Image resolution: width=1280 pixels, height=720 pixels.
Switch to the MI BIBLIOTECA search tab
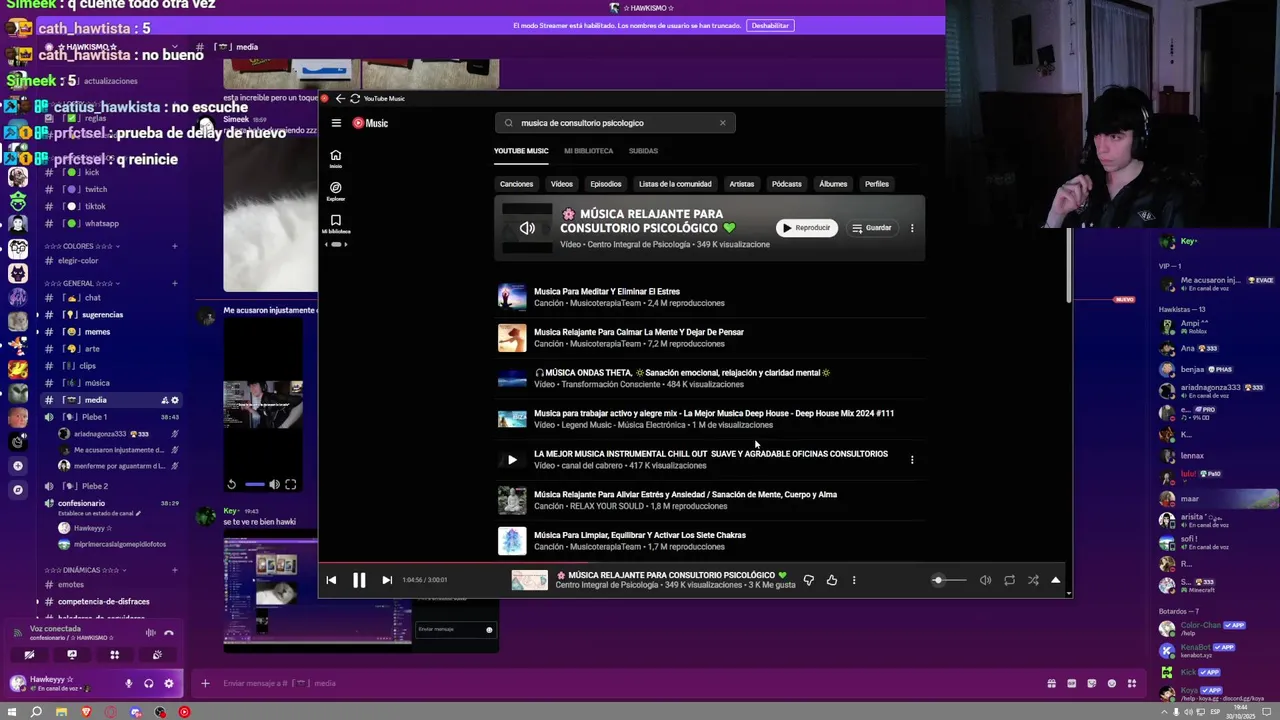588,151
